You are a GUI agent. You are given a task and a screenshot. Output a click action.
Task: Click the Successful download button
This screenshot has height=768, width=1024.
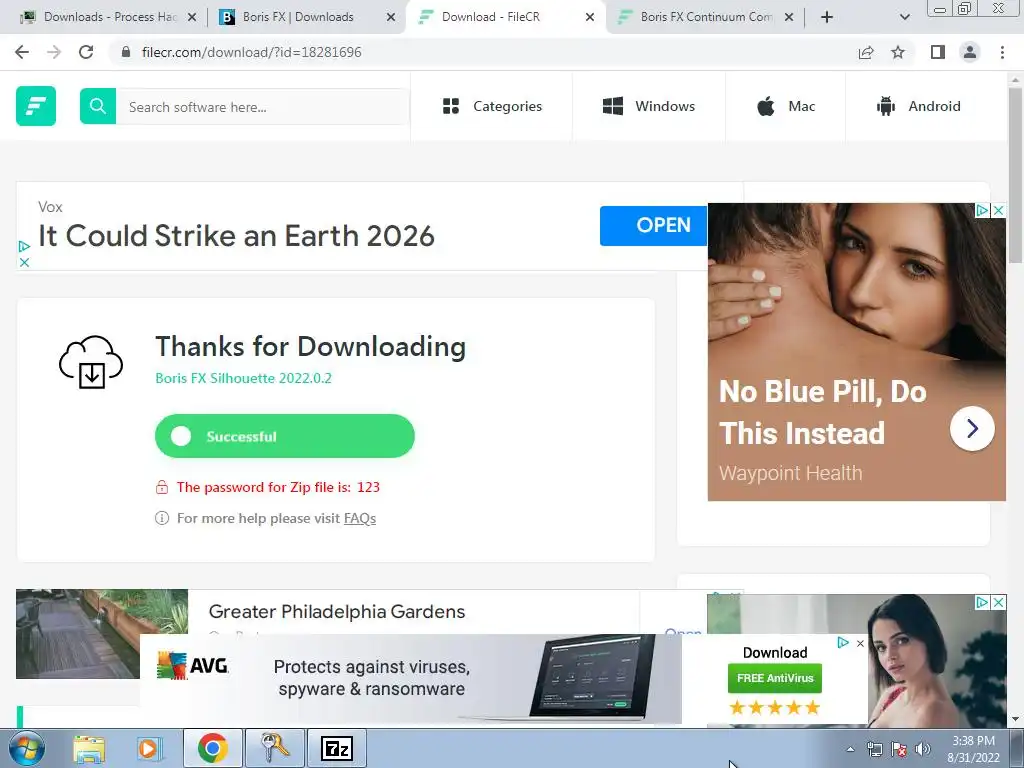pos(285,436)
